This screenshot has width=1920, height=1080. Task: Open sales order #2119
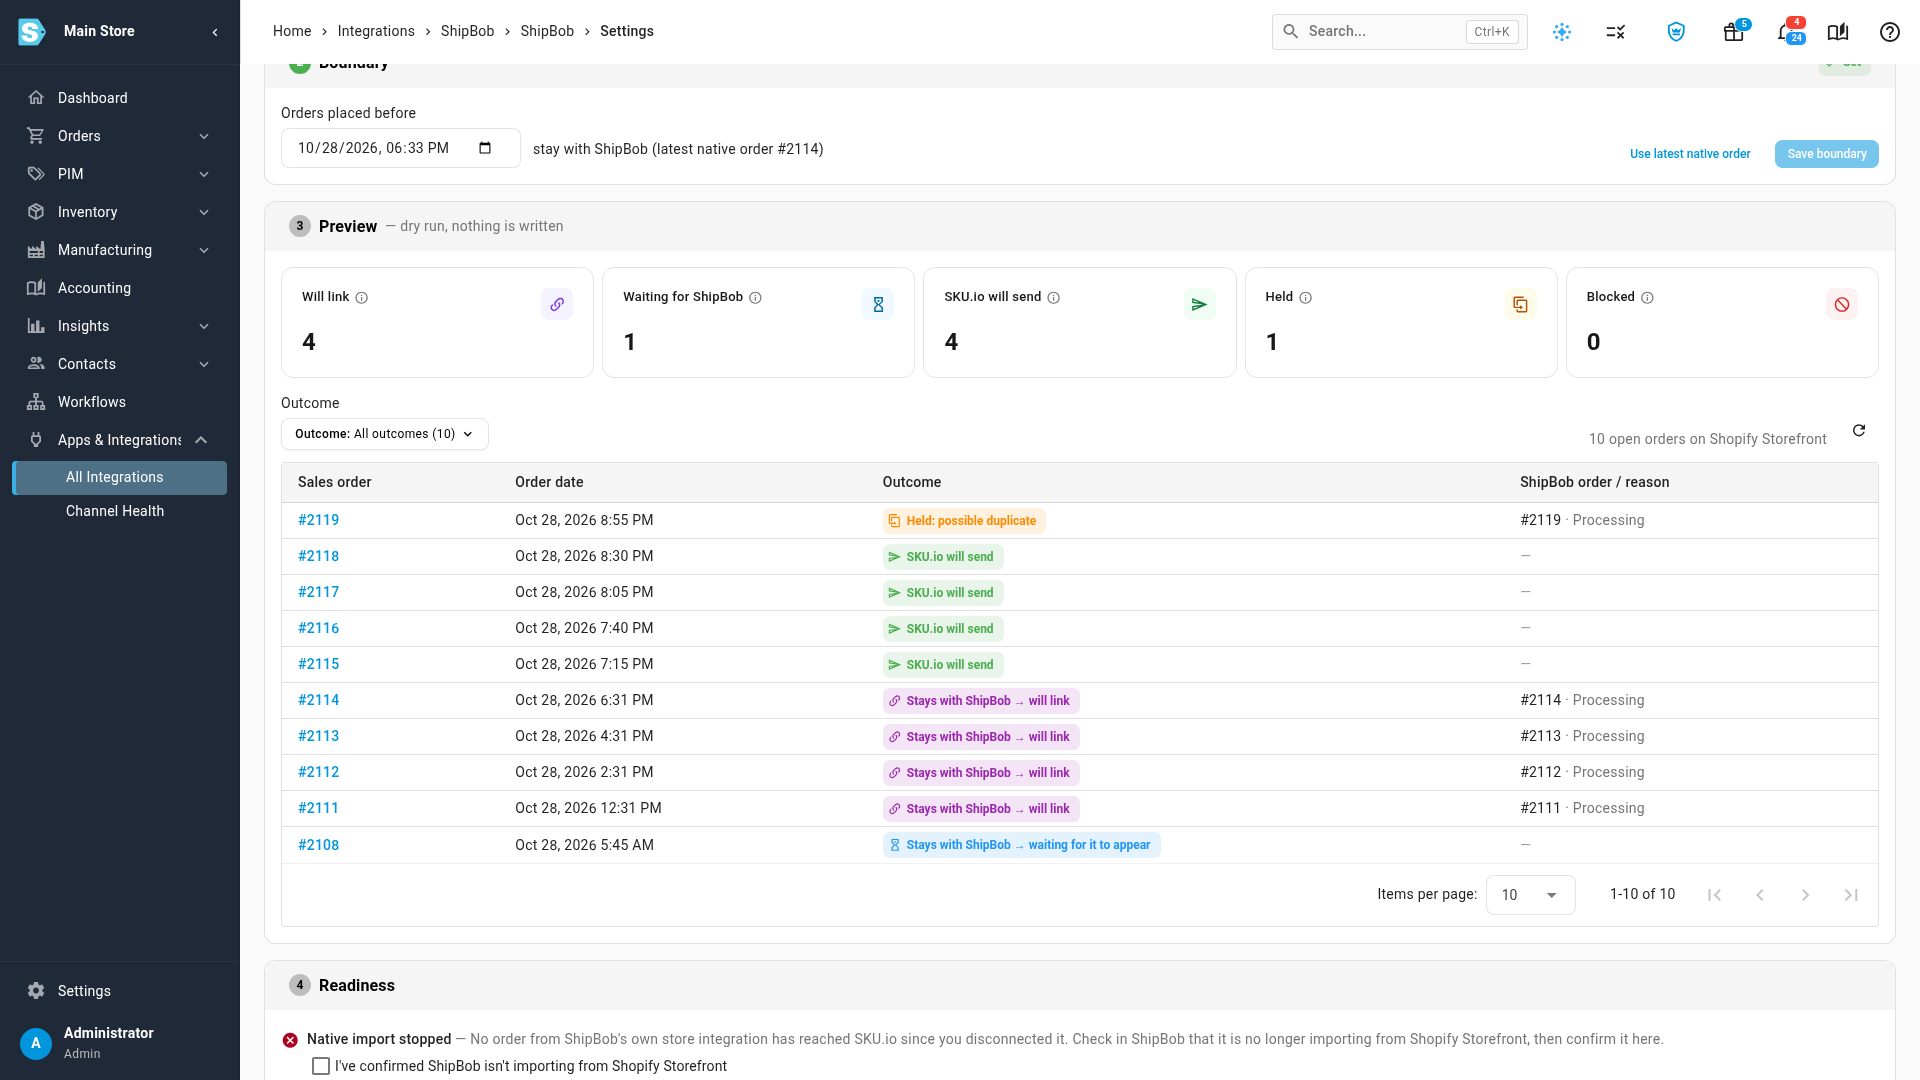(318, 520)
